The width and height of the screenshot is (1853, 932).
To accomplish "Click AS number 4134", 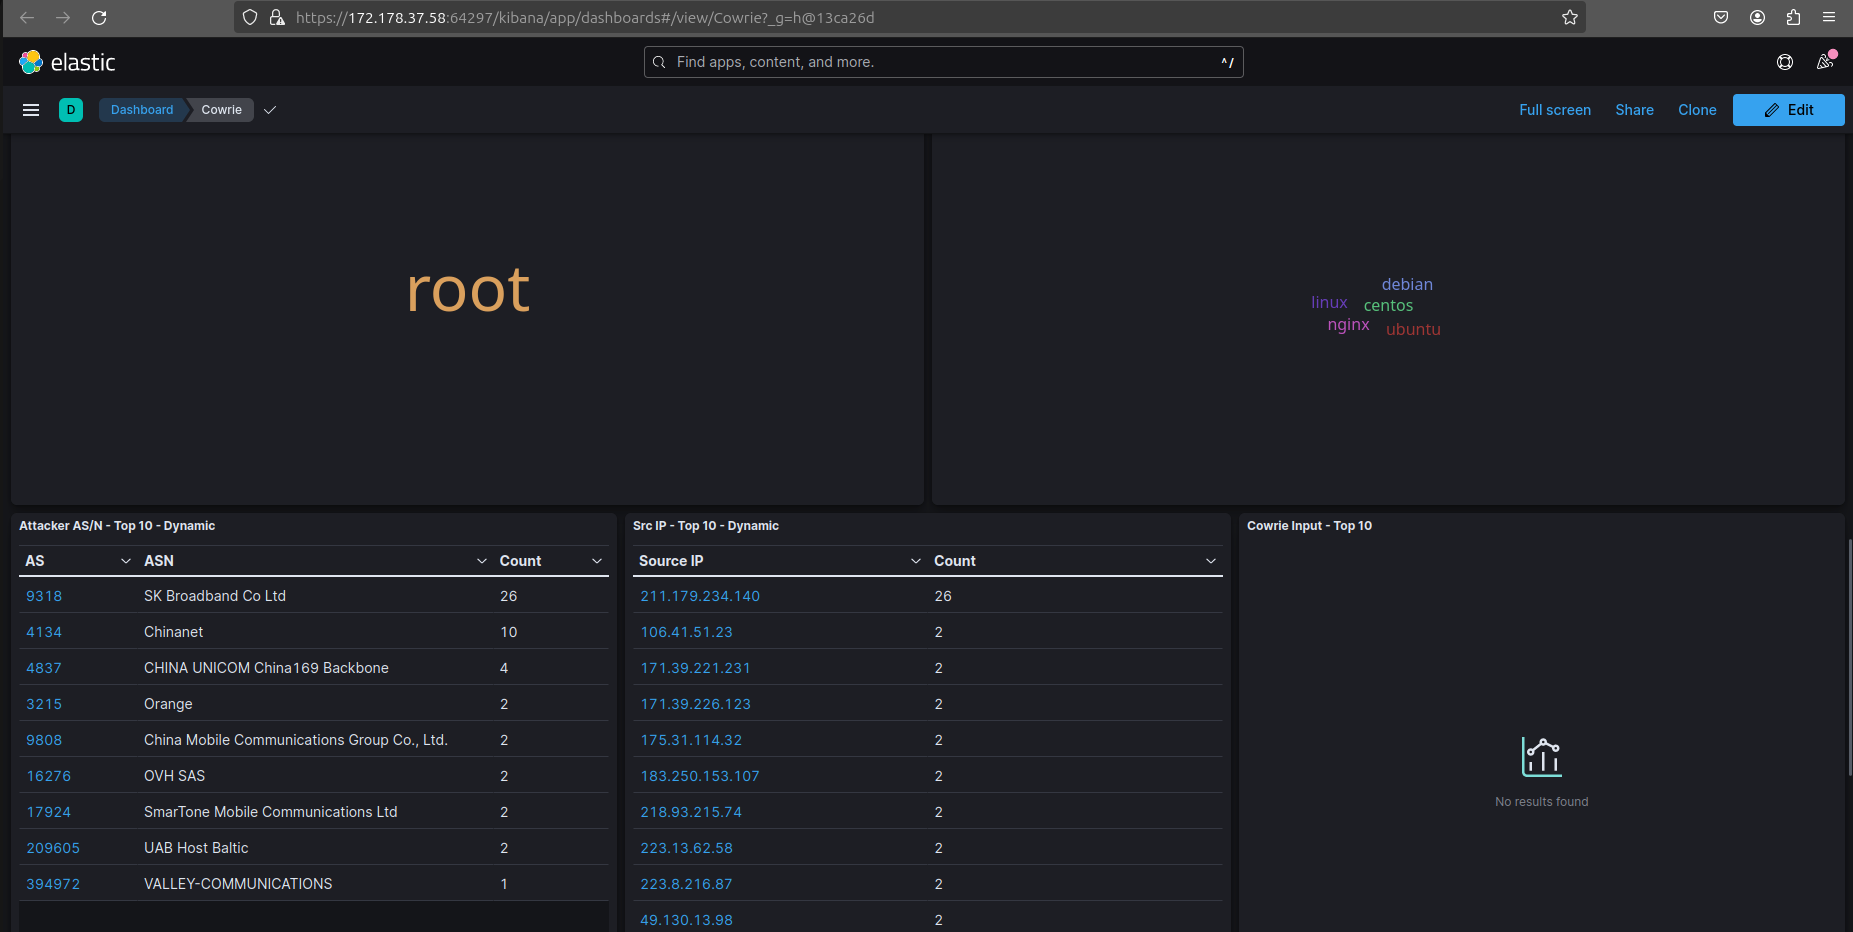I will (44, 632).
